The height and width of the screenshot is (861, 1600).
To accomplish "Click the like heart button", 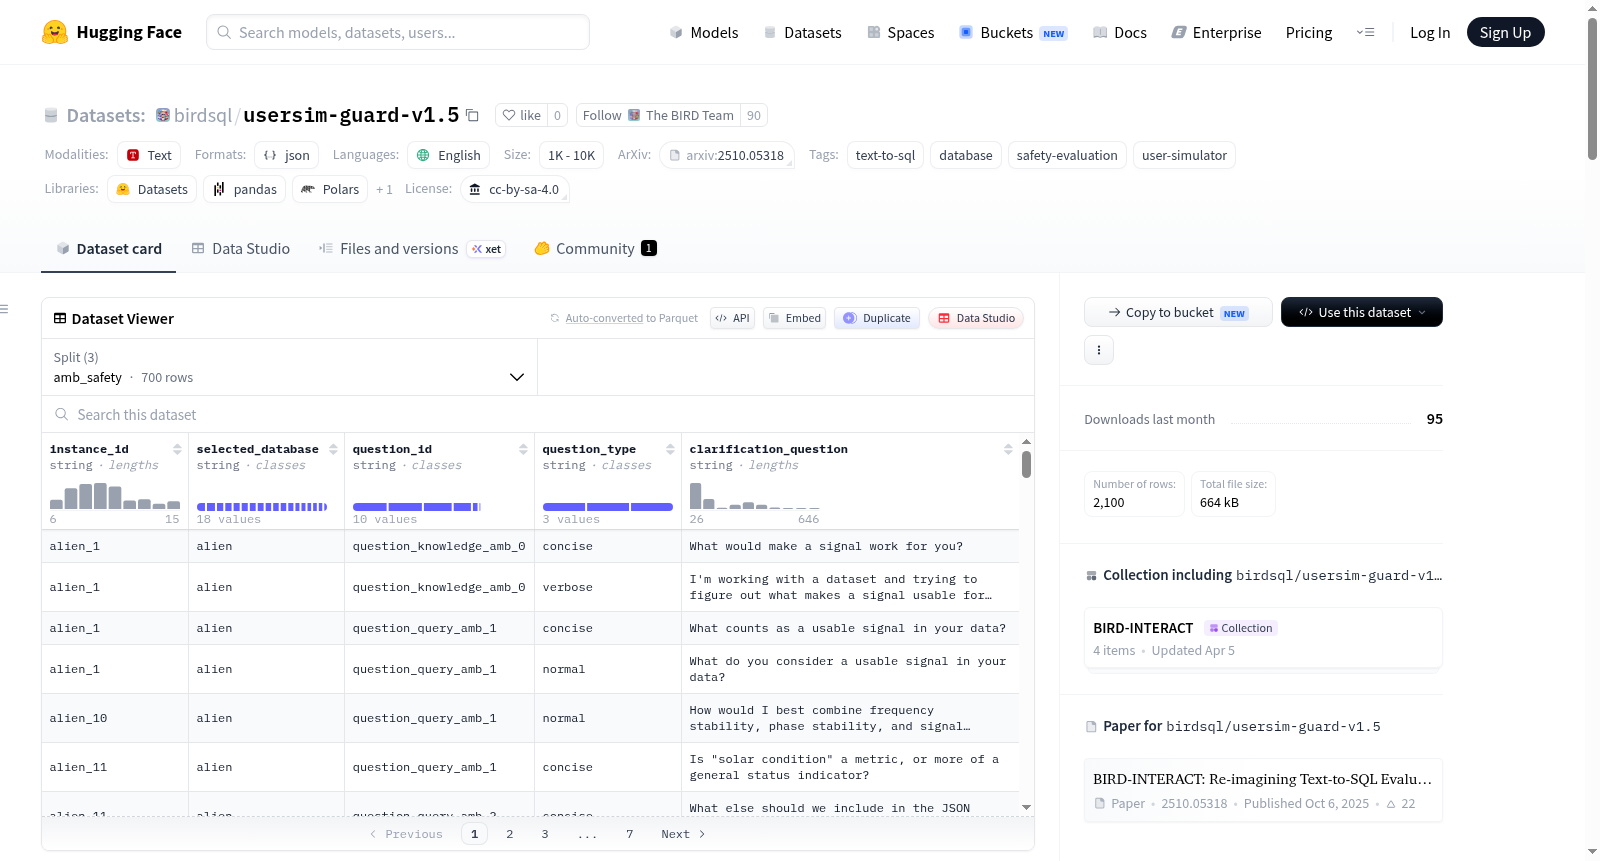I will tap(521, 115).
